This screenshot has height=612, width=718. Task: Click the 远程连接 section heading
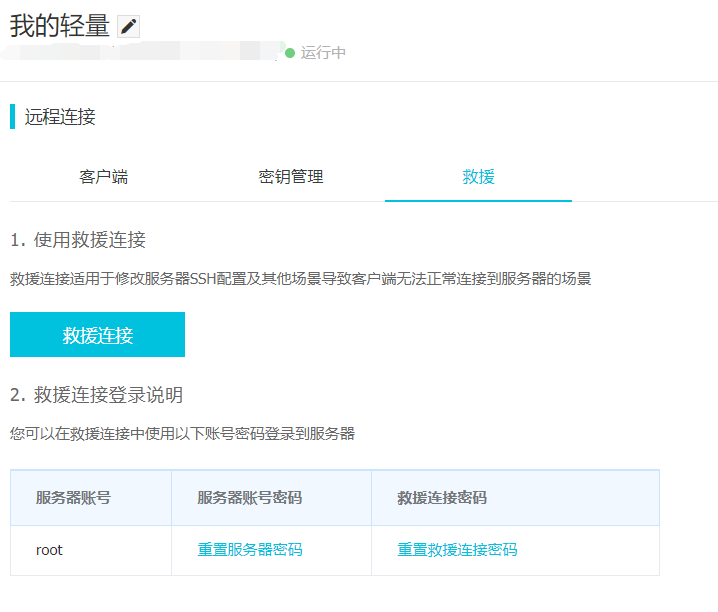[x=60, y=117]
